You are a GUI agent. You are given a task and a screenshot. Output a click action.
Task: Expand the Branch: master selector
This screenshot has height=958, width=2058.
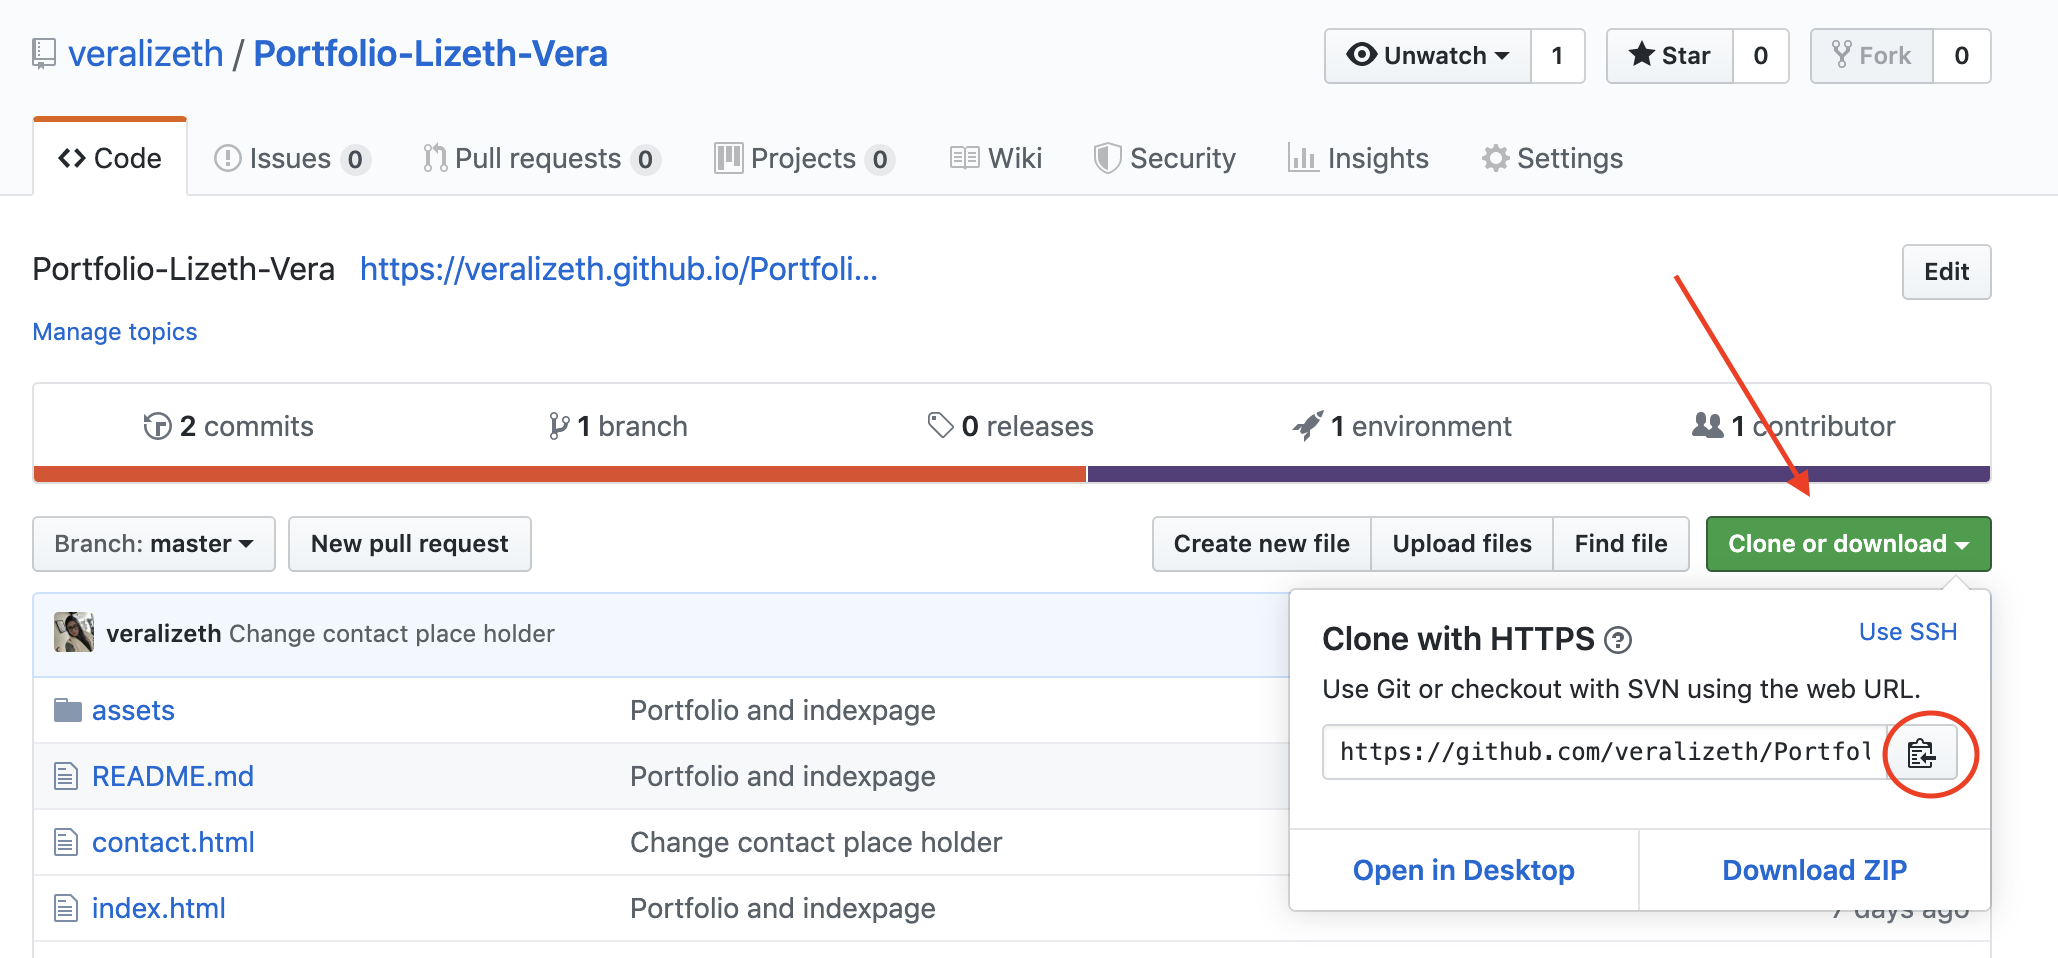[154, 544]
